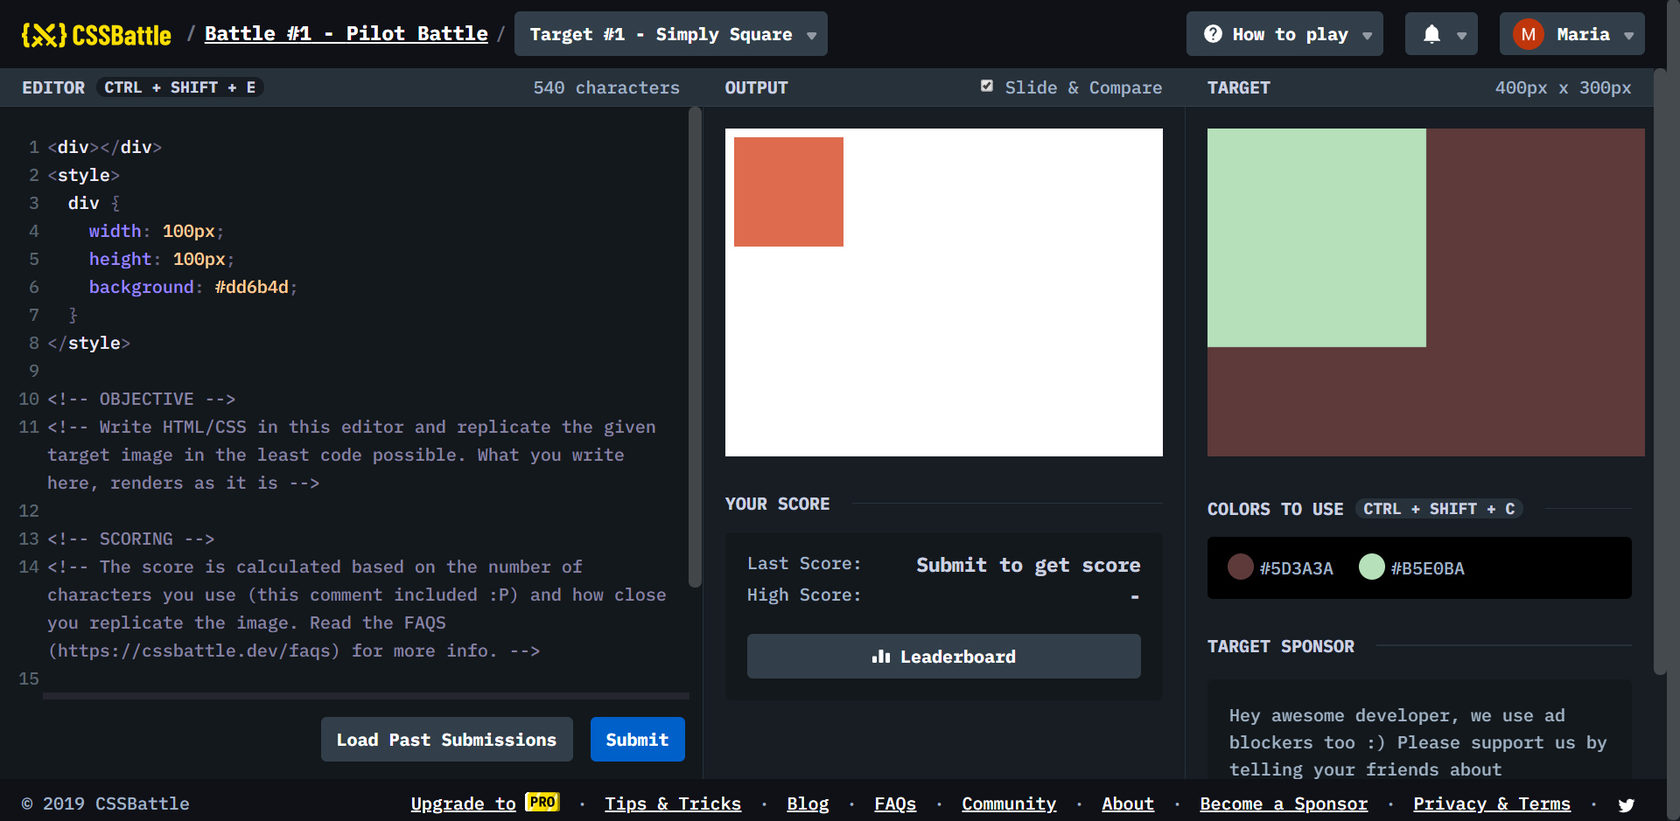Open the Leaderboard button
The height and width of the screenshot is (821, 1680).
[944, 656]
